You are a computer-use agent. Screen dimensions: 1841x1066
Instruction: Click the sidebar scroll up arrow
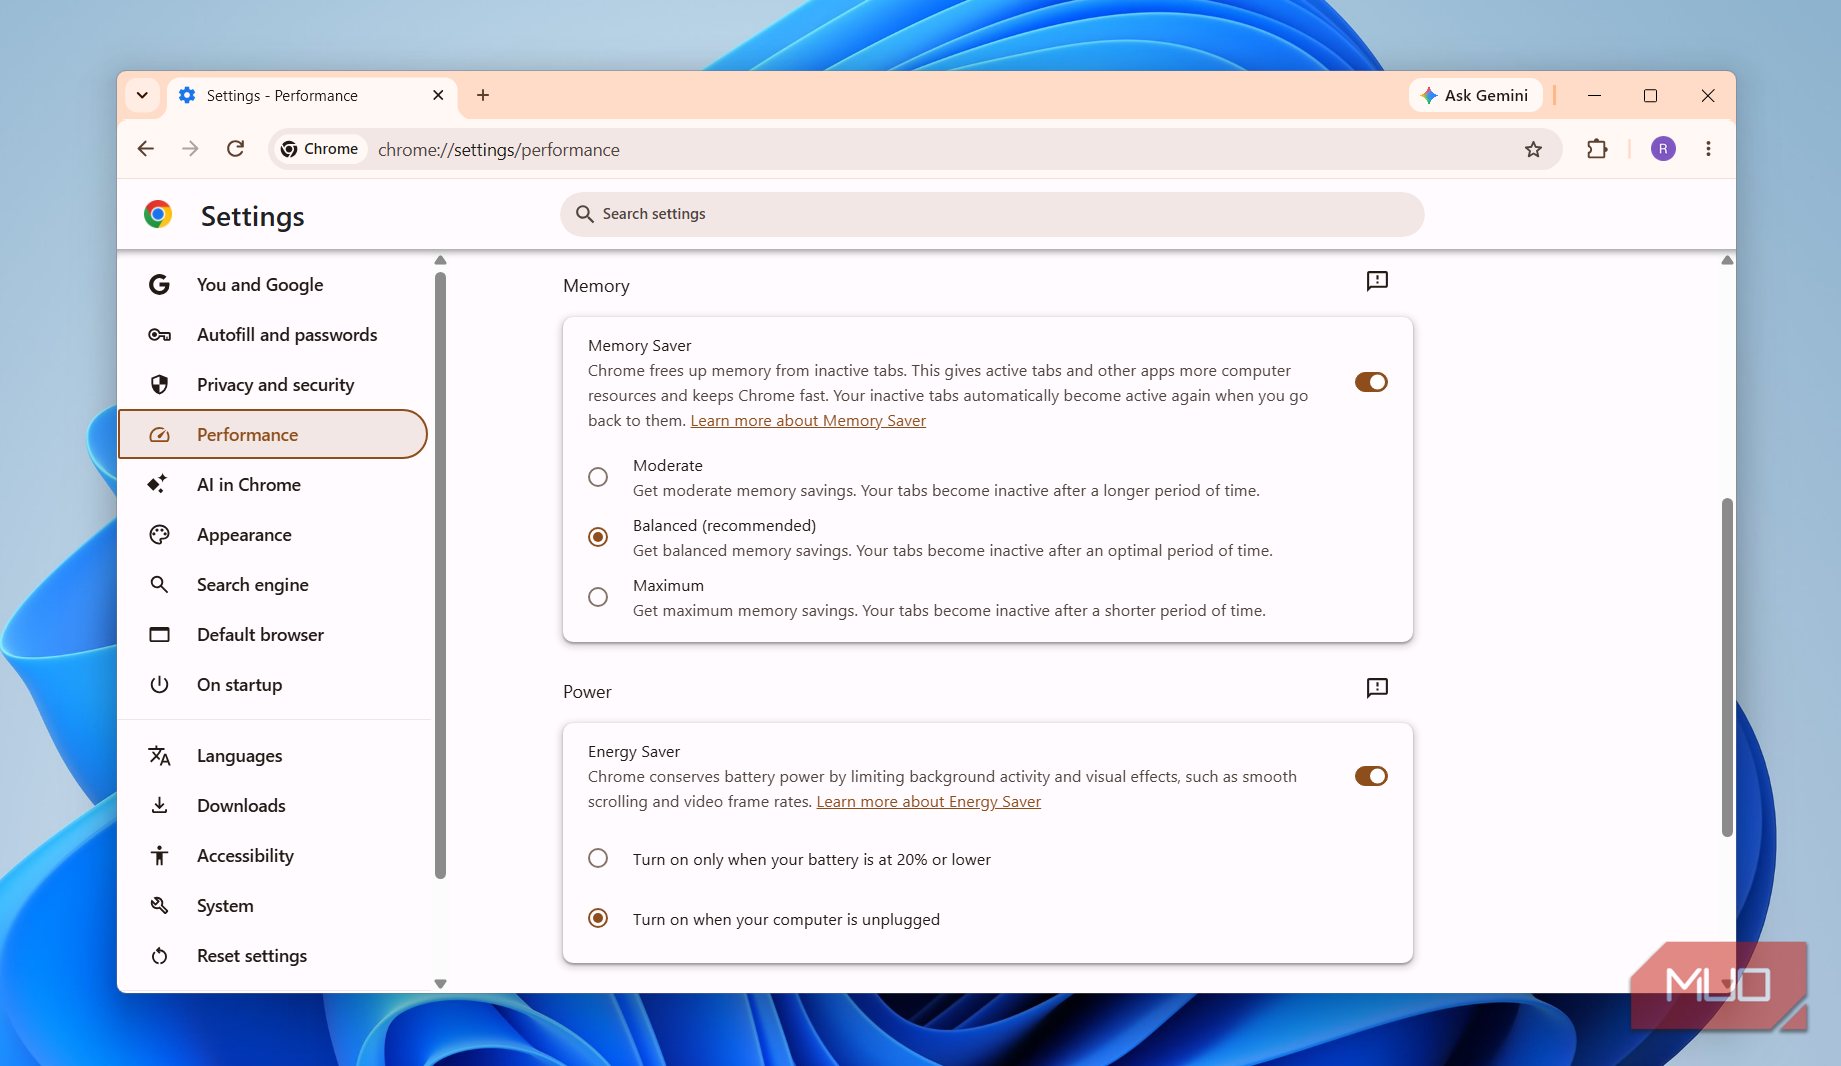tap(440, 261)
